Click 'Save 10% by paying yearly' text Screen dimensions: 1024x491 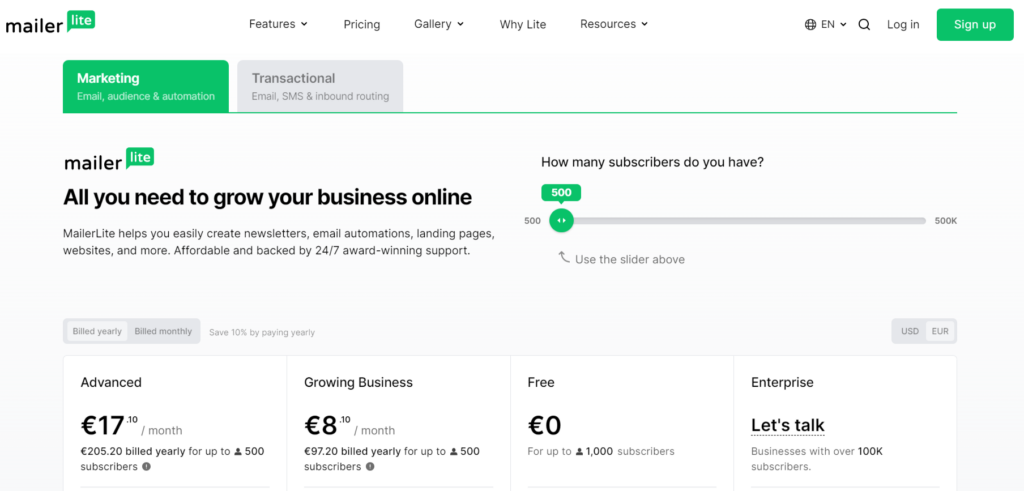(262, 332)
